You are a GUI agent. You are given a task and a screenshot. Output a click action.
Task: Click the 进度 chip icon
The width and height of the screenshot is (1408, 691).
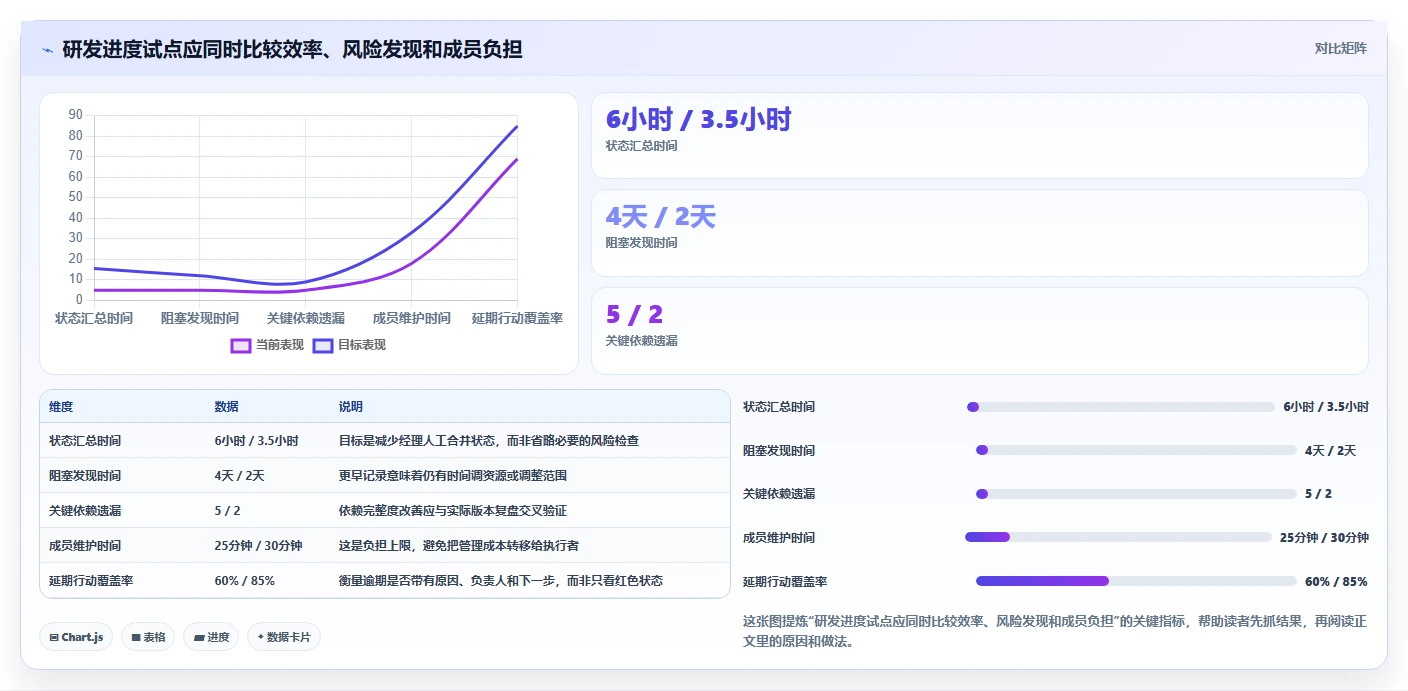tap(199, 637)
